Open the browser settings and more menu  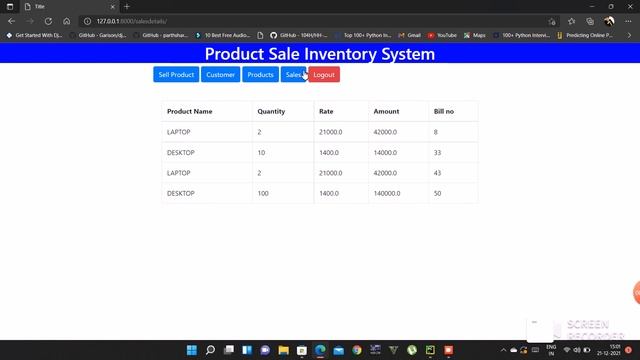tap(628, 21)
